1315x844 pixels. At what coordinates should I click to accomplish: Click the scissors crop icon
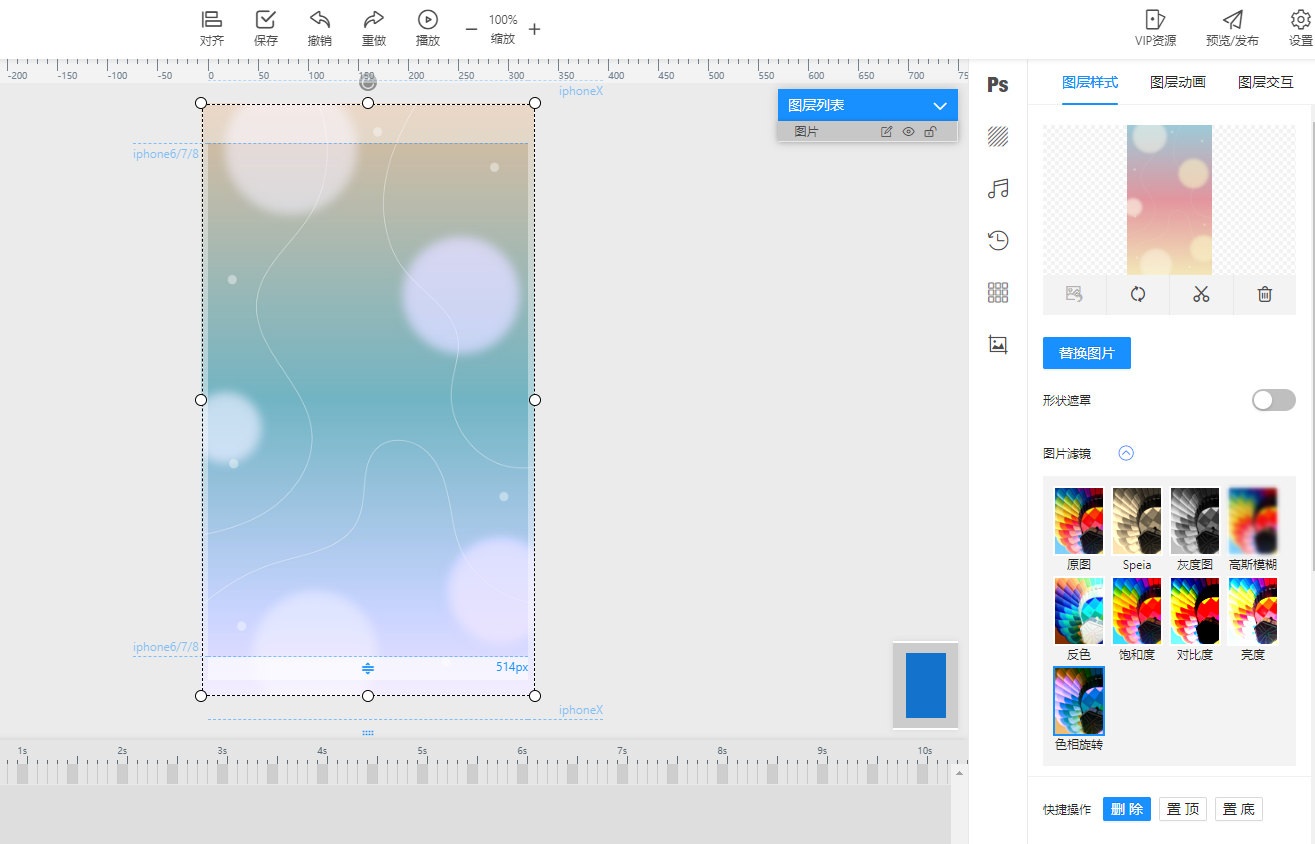(x=1201, y=294)
